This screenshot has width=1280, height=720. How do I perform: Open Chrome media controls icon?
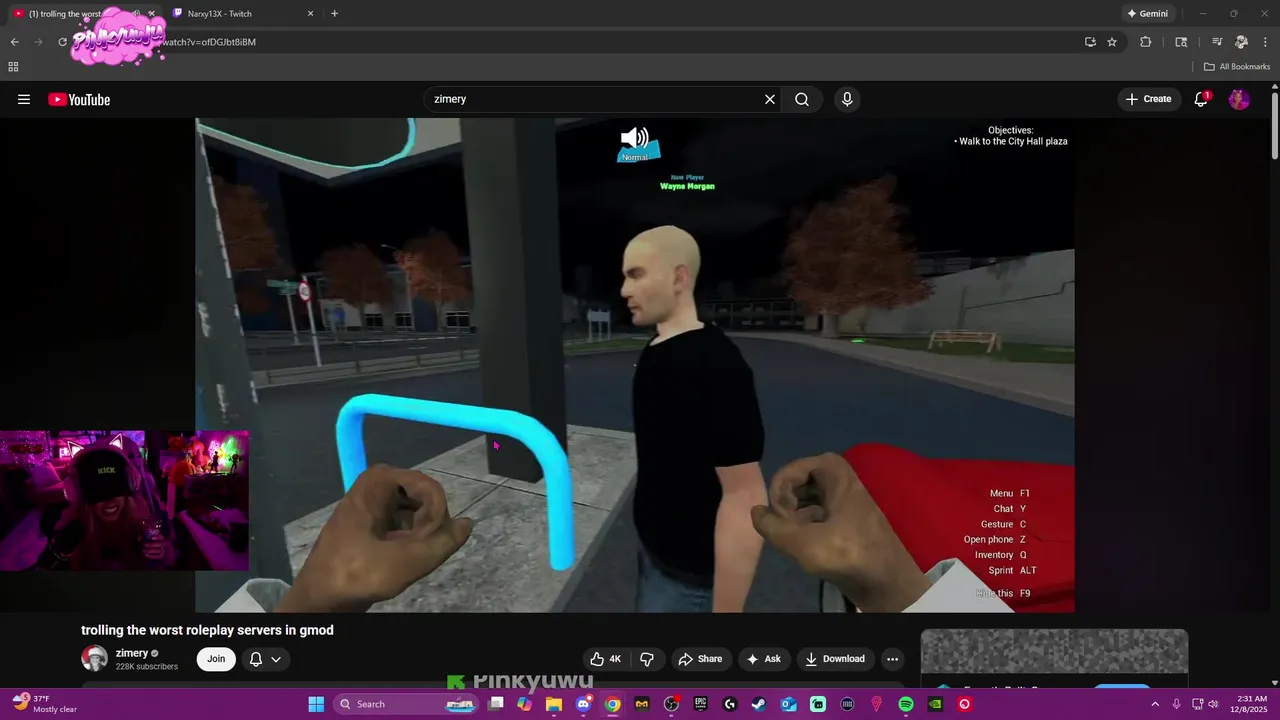[1217, 42]
